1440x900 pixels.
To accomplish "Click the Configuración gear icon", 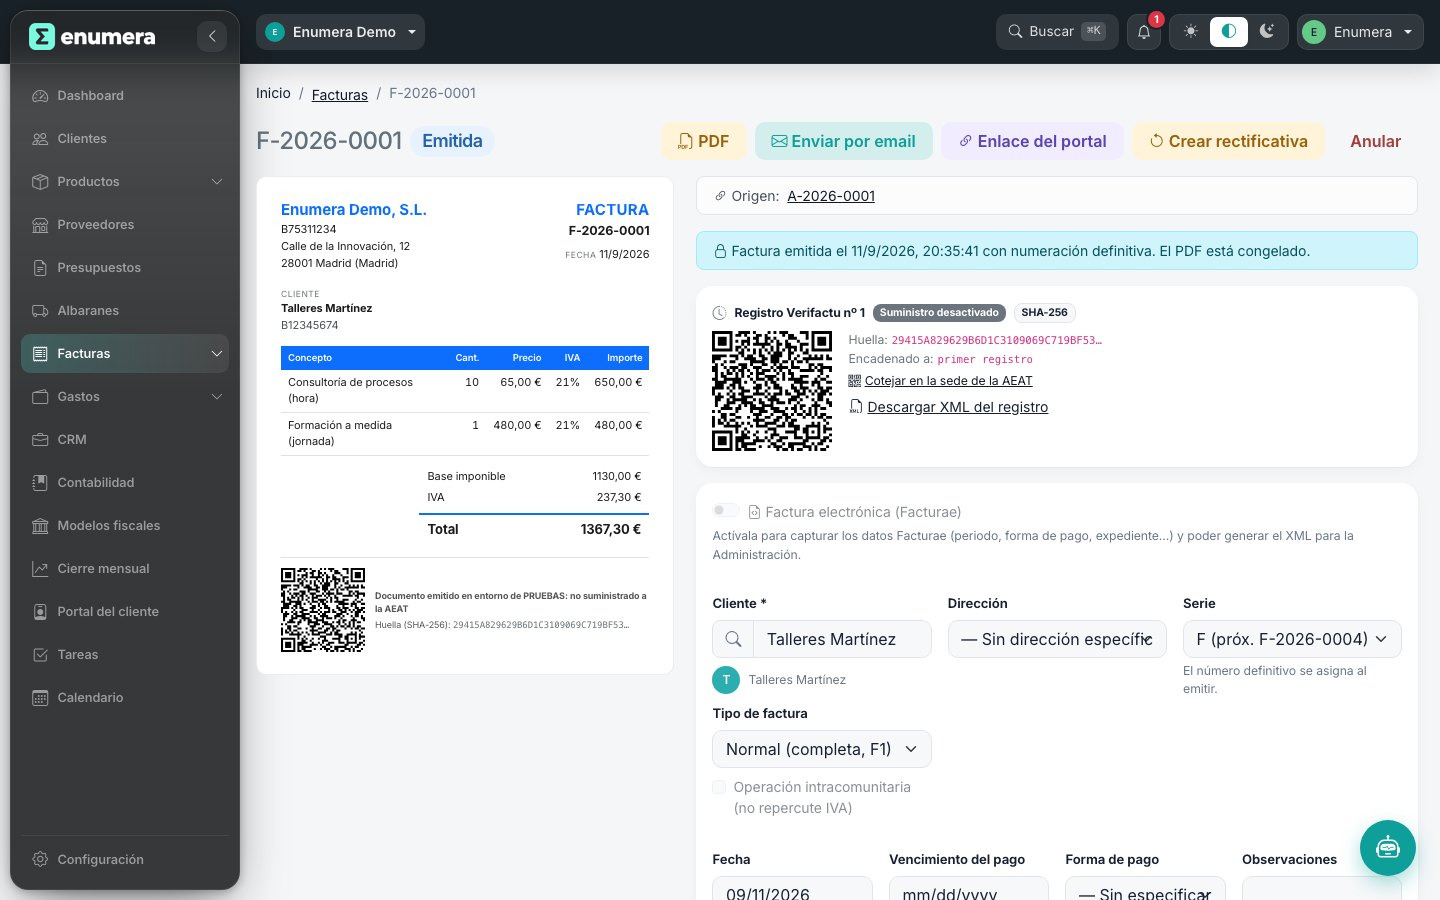I will coord(40,860).
